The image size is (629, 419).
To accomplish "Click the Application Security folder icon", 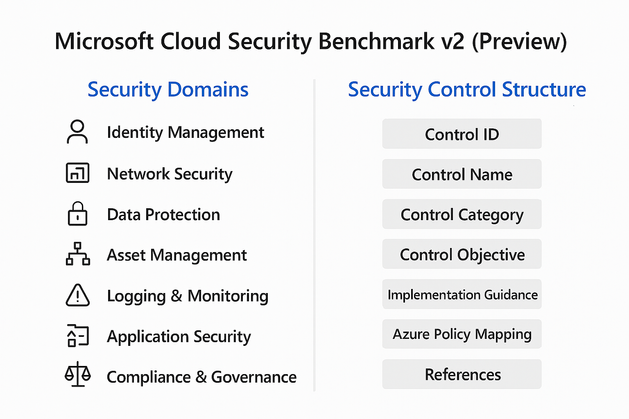I will pos(77,336).
